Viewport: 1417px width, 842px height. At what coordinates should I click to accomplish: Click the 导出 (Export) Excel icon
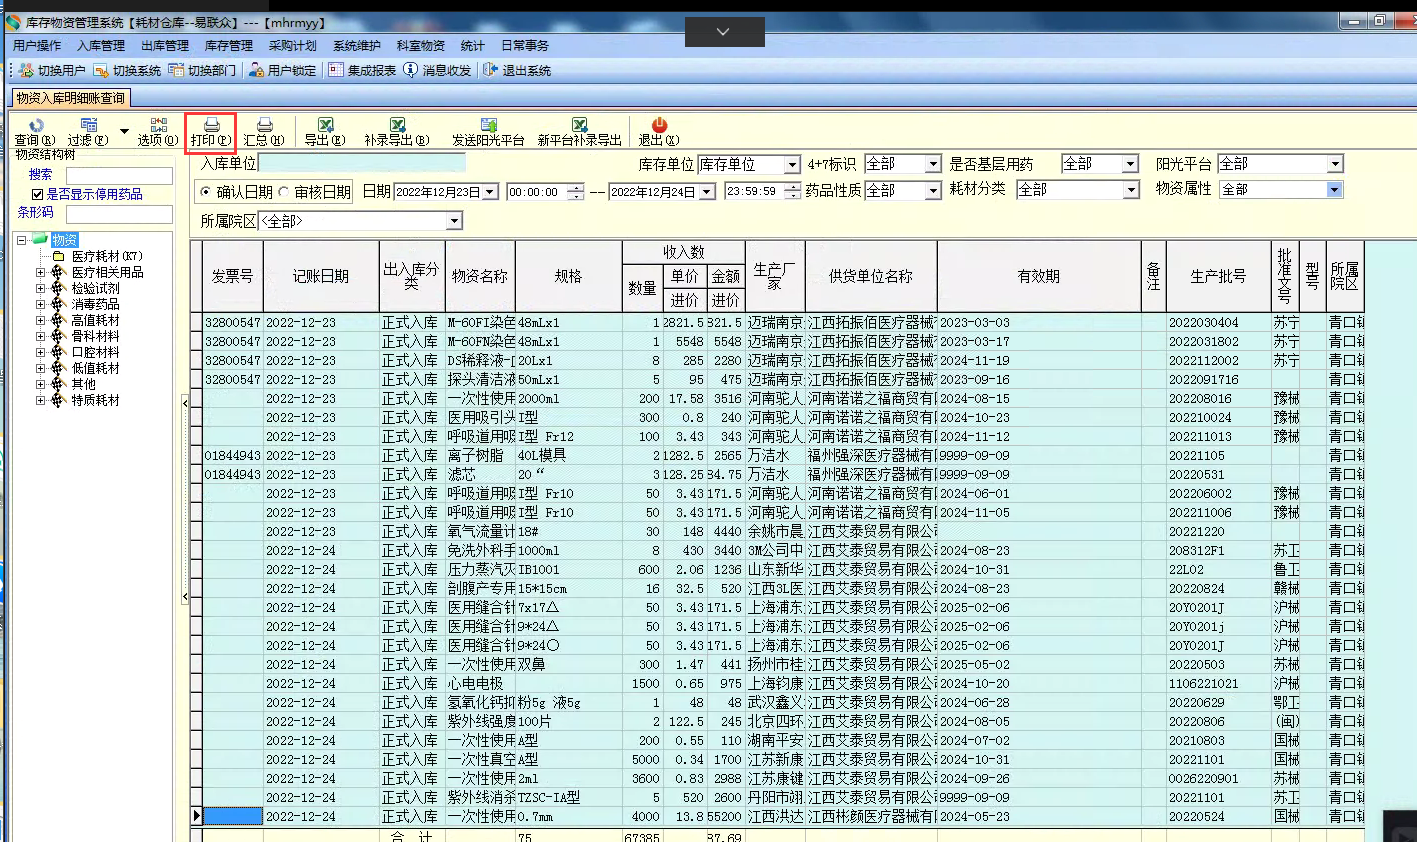coord(325,125)
